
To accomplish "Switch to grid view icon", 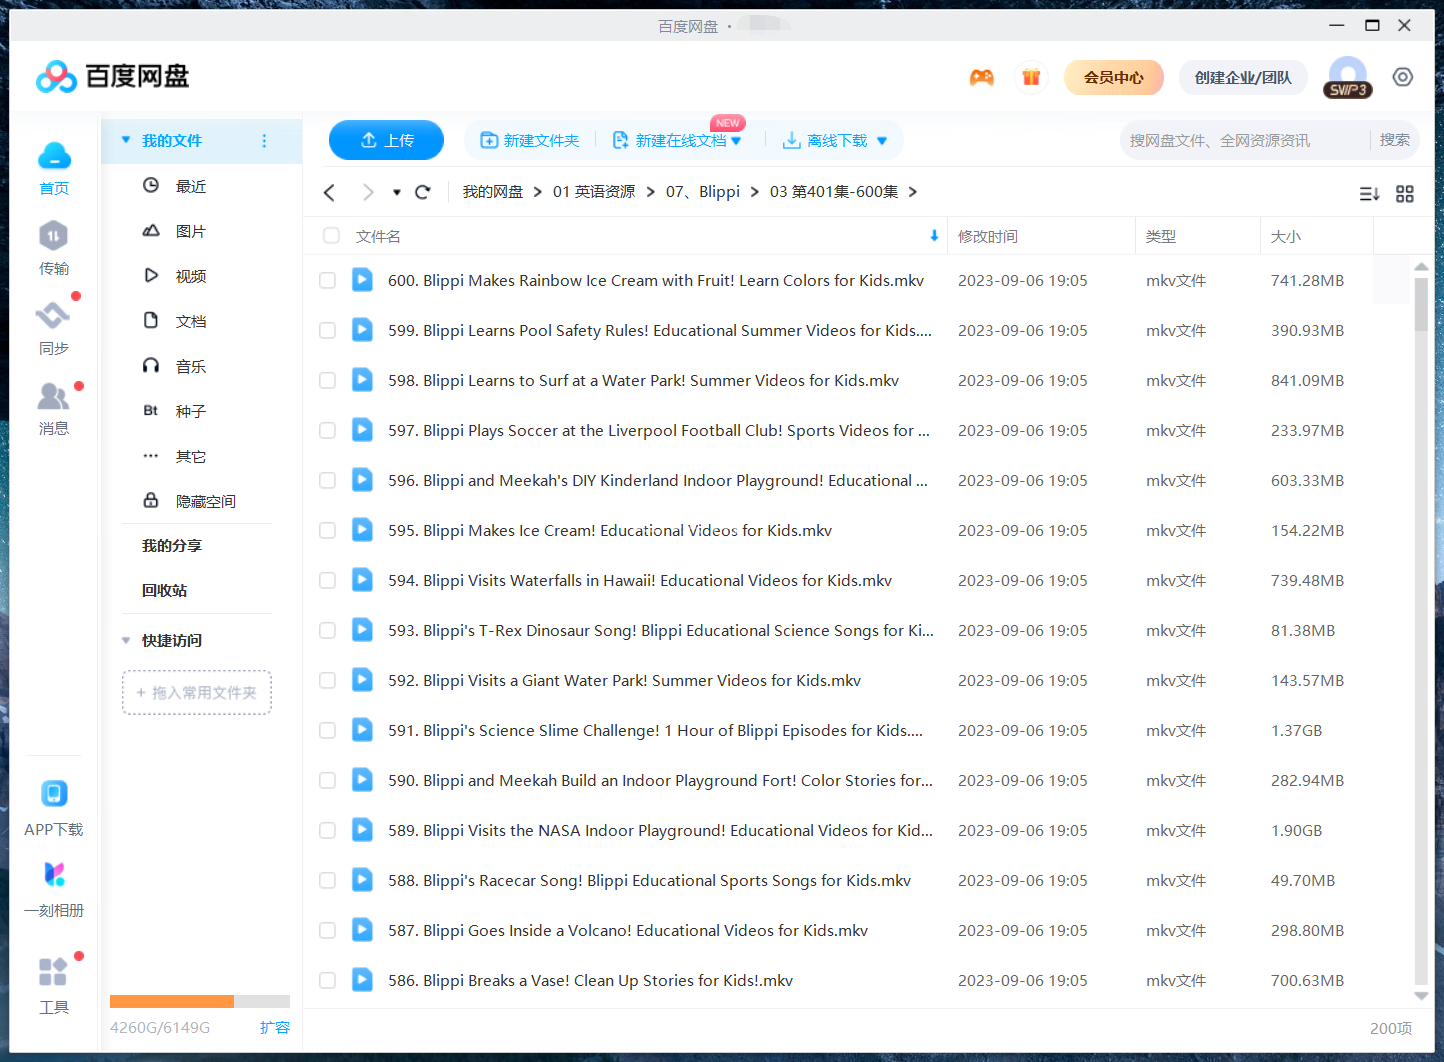I will [1405, 193].
